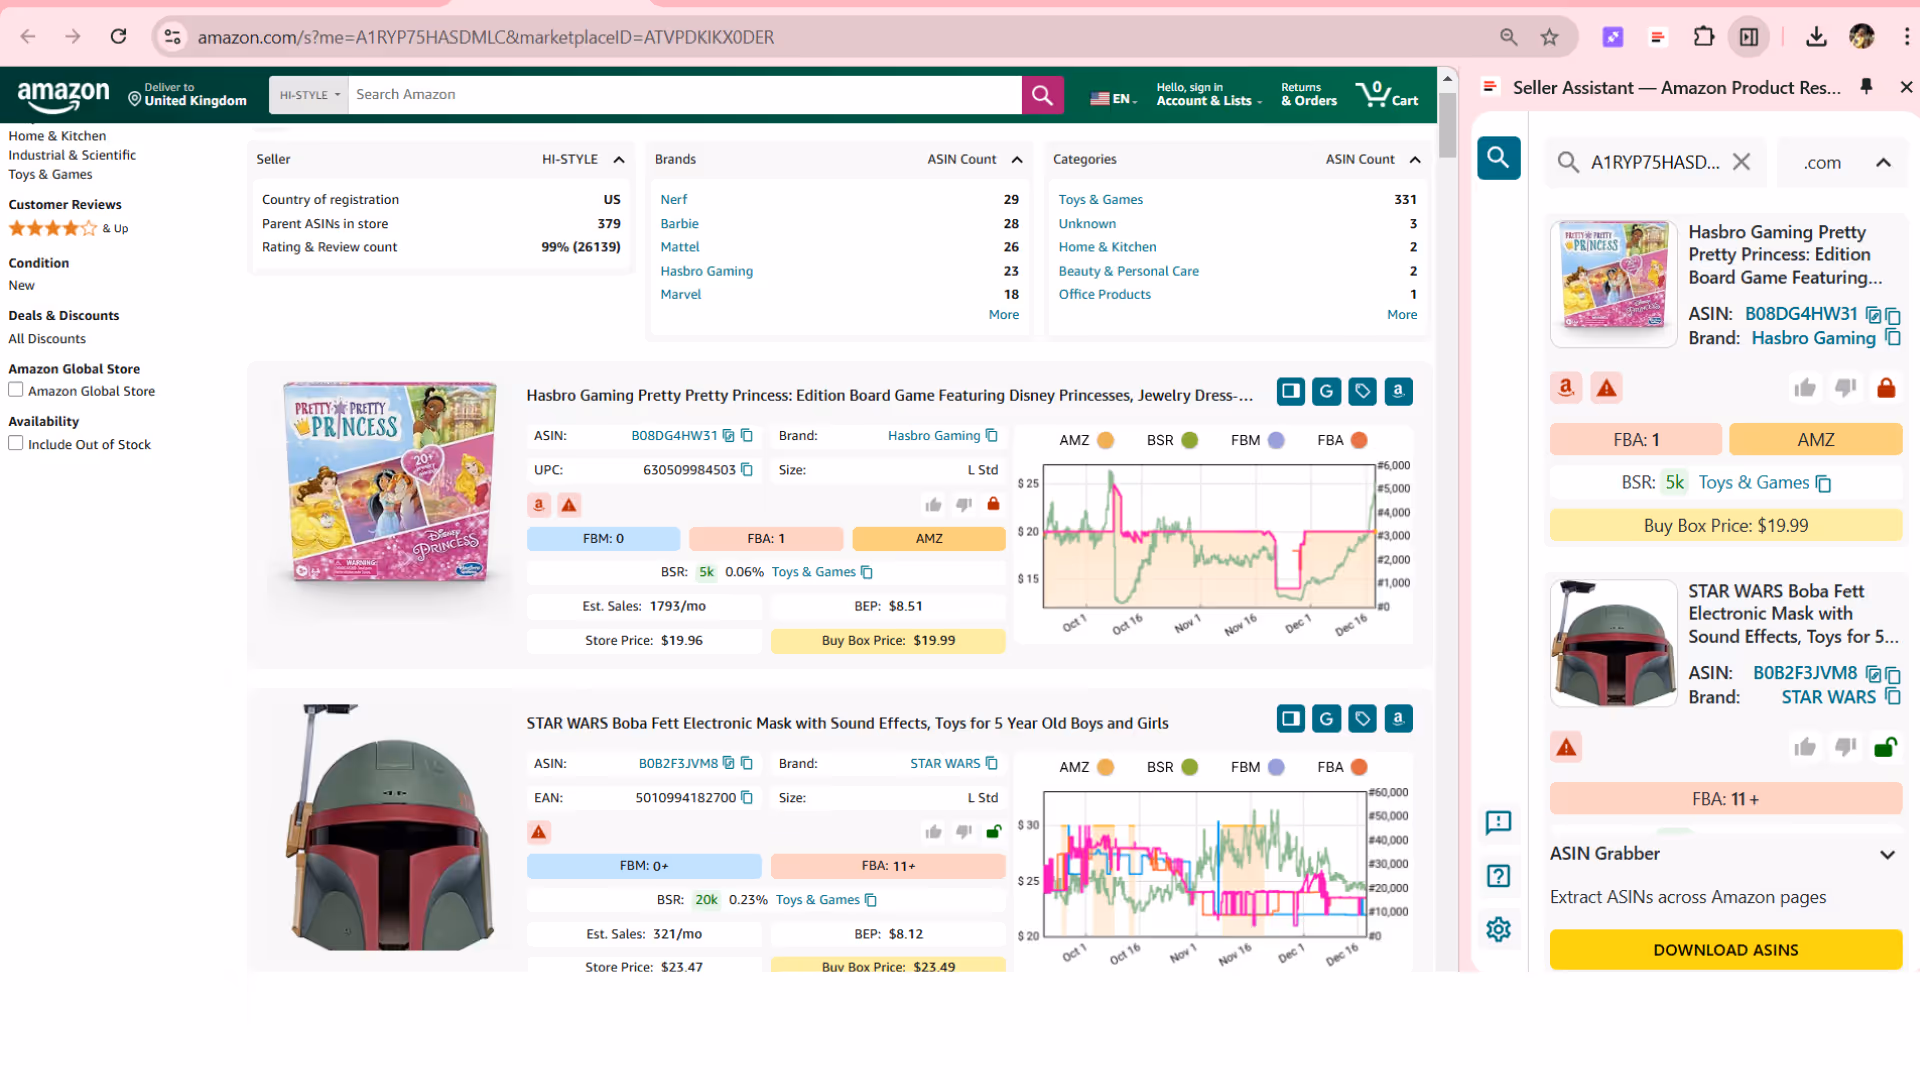Open Returns & Orders
1920x1080 pixels.
click(1308, 95)
